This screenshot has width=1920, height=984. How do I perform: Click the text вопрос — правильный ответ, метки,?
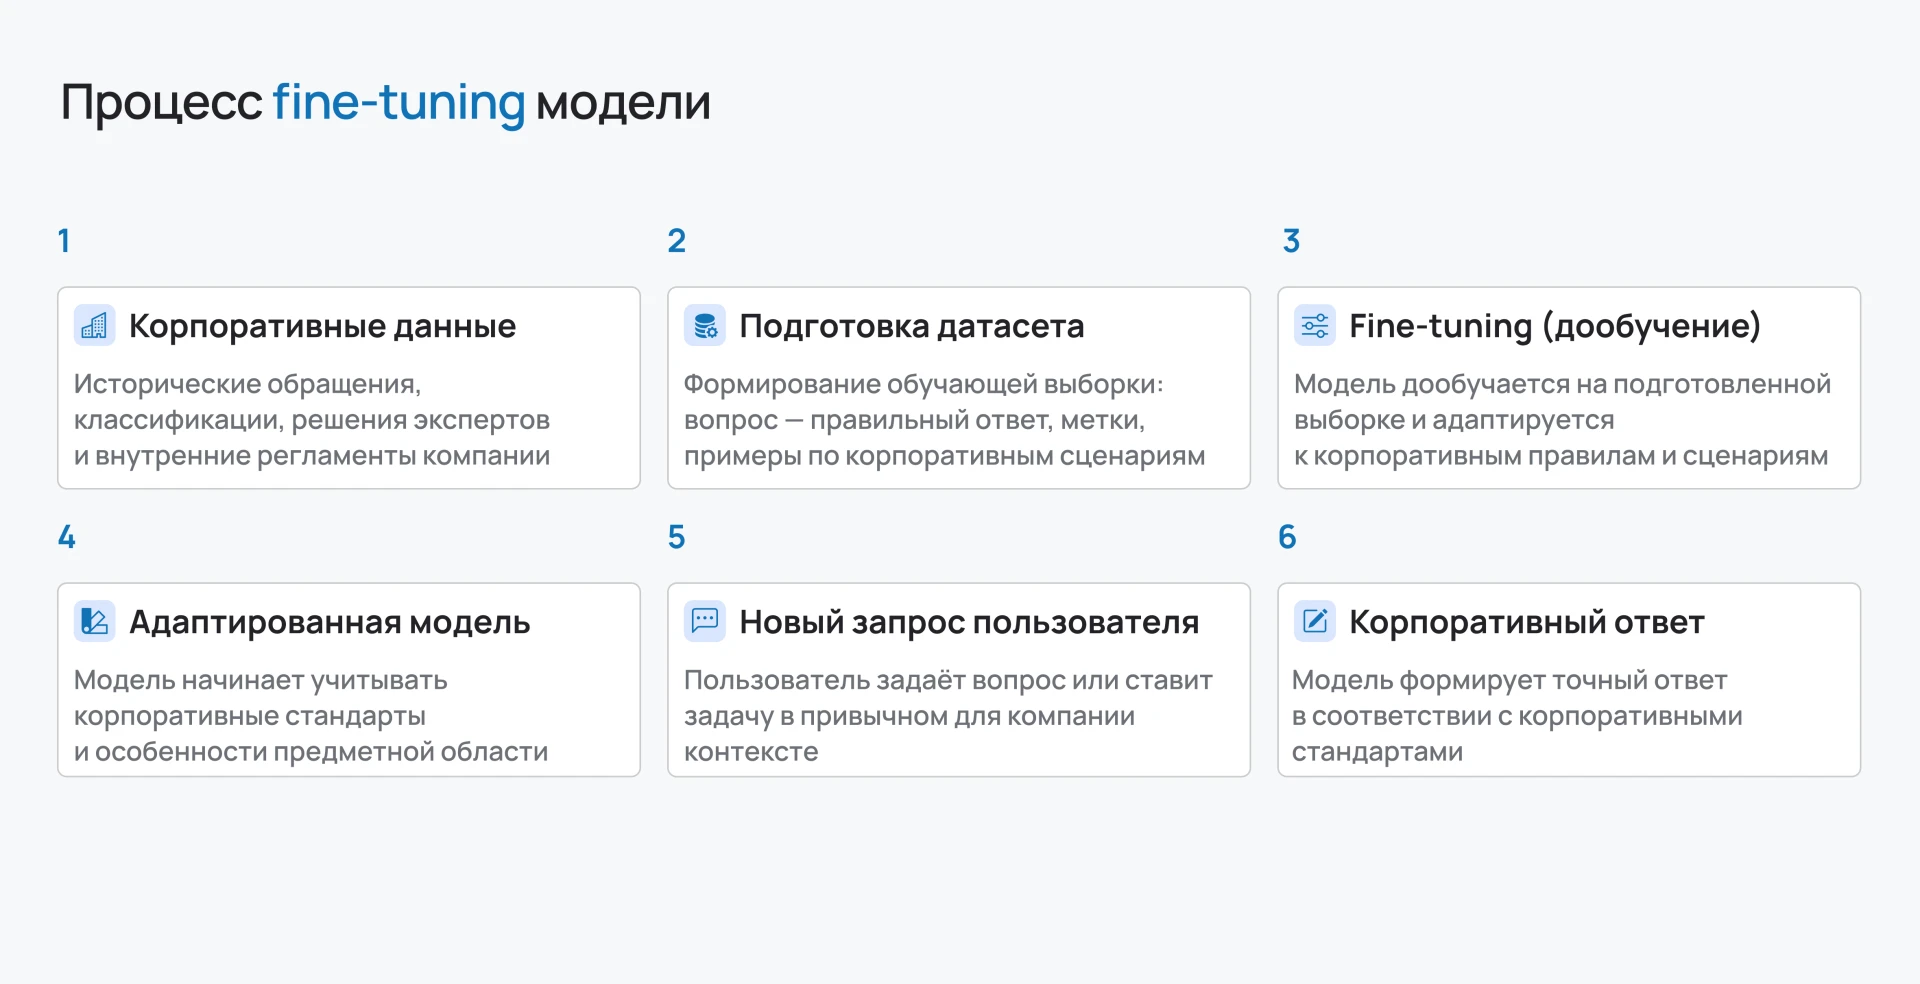pyautogui.click(x=914, y=420)
